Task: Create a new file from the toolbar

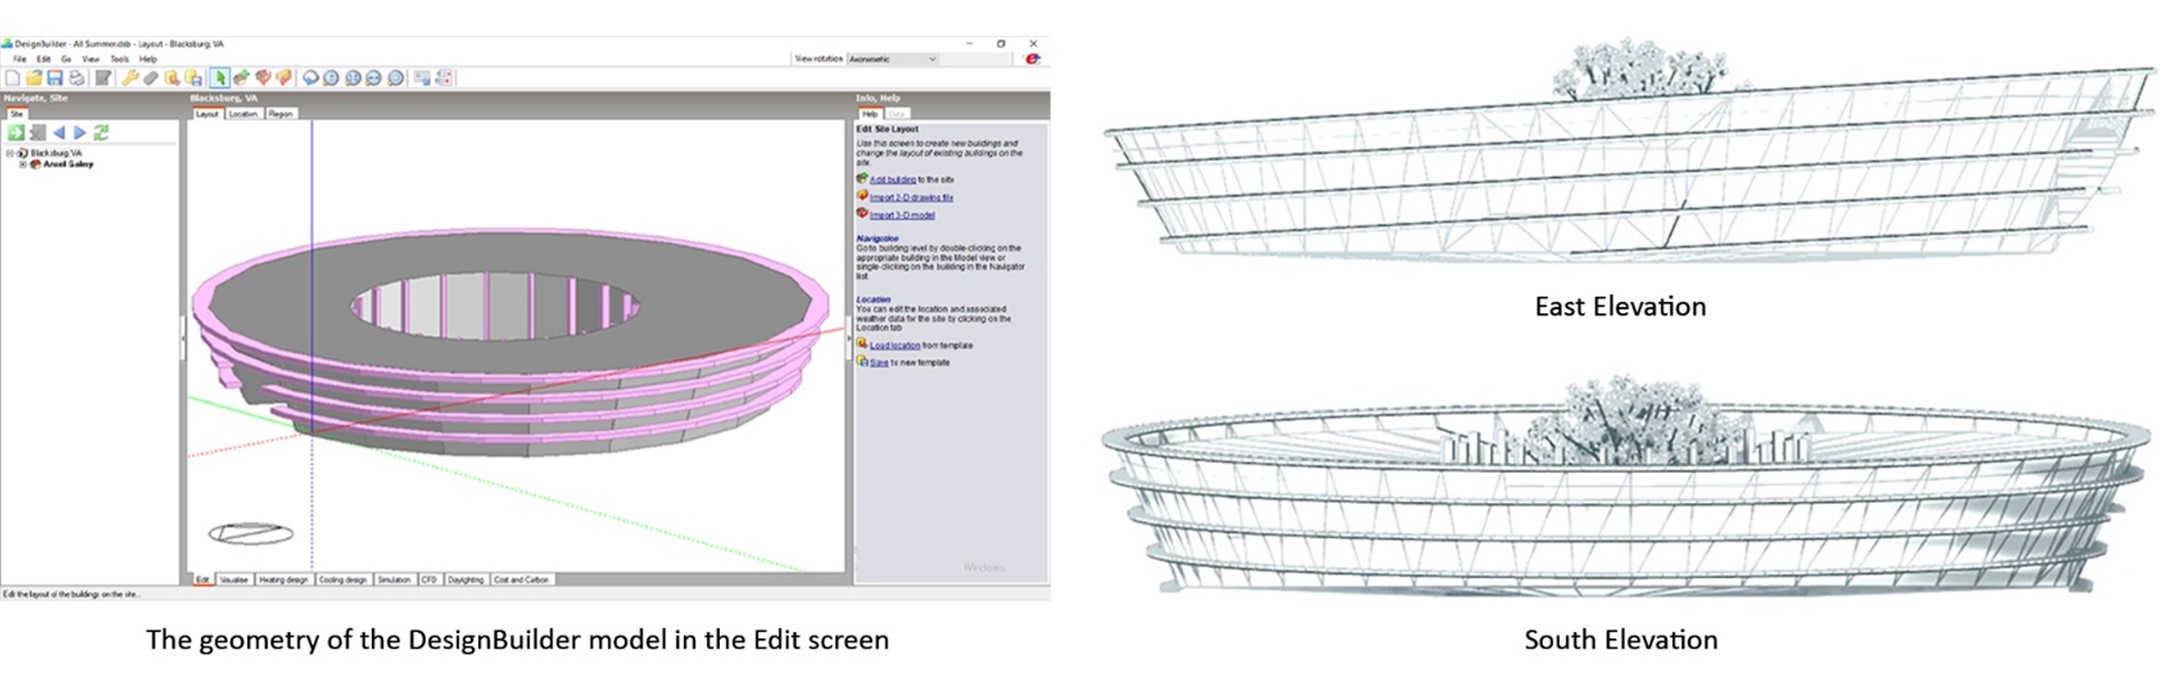Action: [12, 78]
